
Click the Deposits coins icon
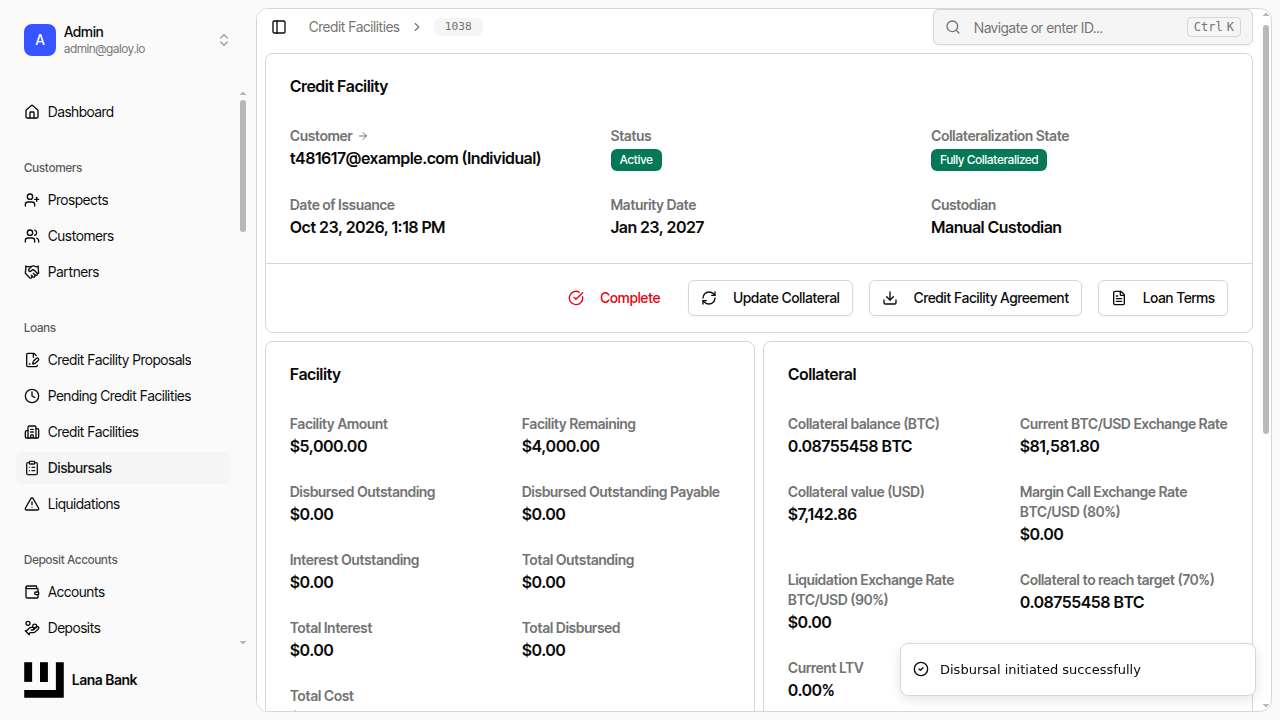click(32, 628)
